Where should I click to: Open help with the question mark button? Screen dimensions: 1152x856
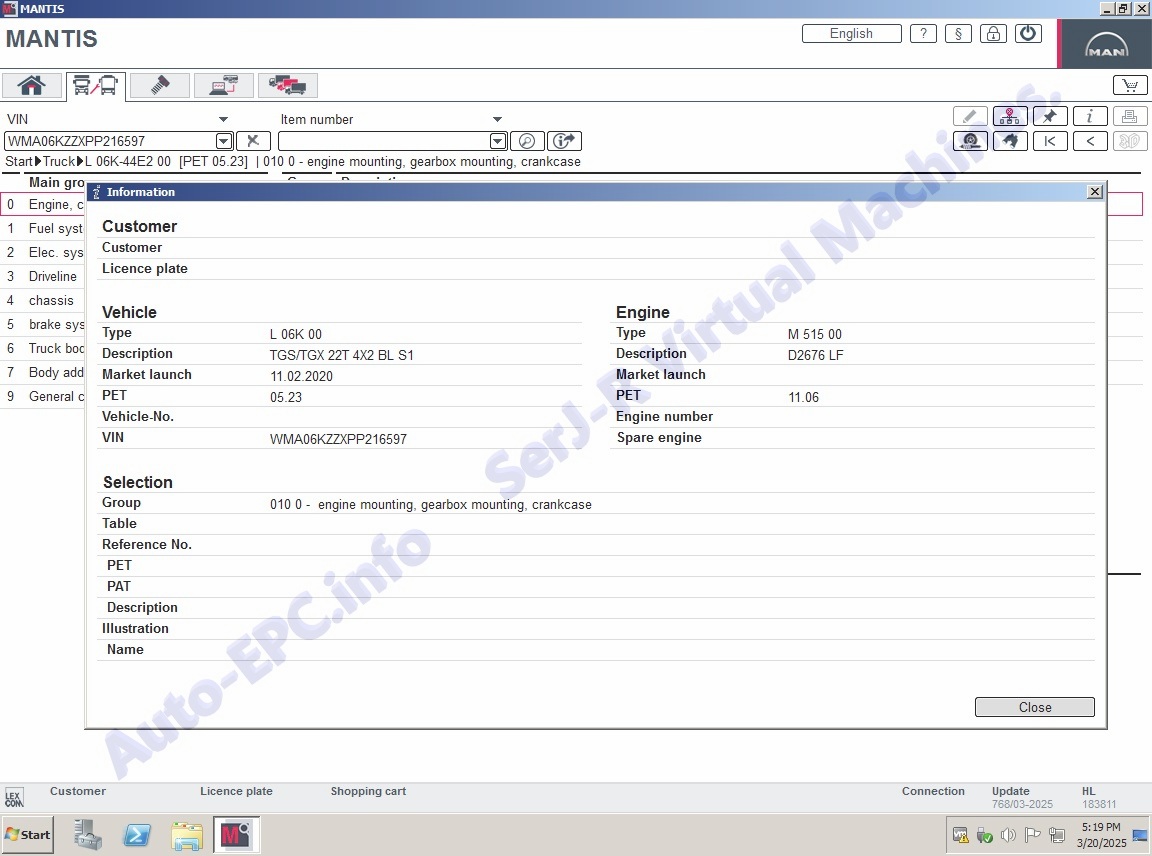pyautogui.click(x=923, y=34)
